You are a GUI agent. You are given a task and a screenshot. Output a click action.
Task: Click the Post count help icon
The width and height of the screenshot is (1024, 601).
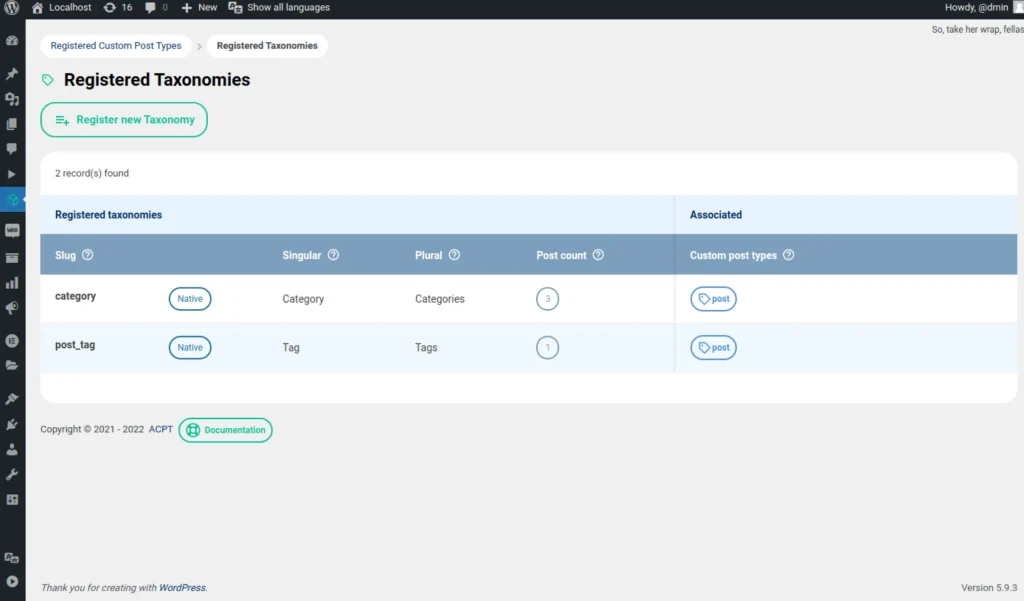[598, 255]
